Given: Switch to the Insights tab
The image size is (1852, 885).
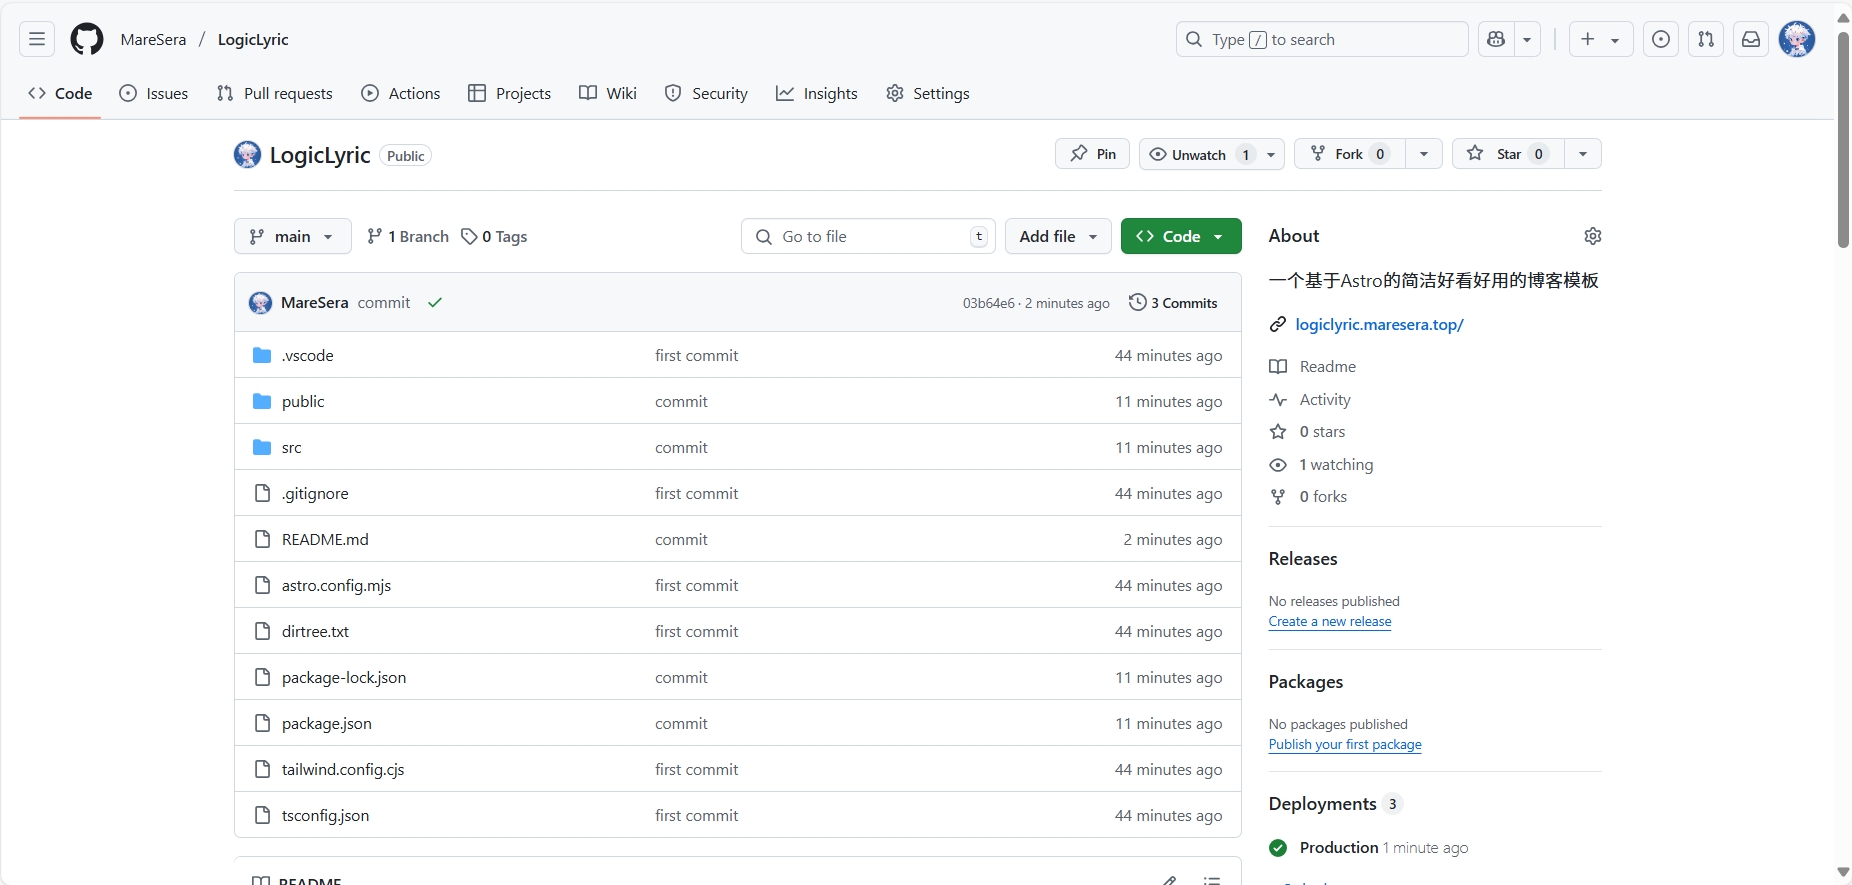Looking at the screenshot, I should pyautogui.click(x=817, y=93).
